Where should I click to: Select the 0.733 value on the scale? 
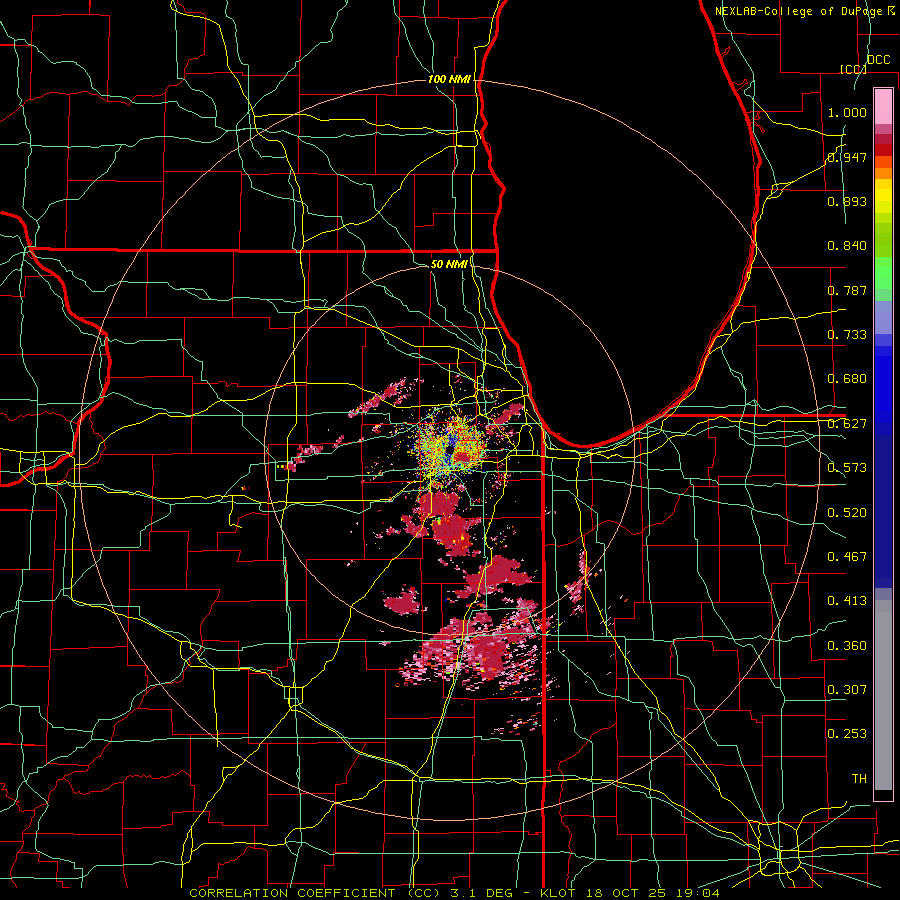847,335
